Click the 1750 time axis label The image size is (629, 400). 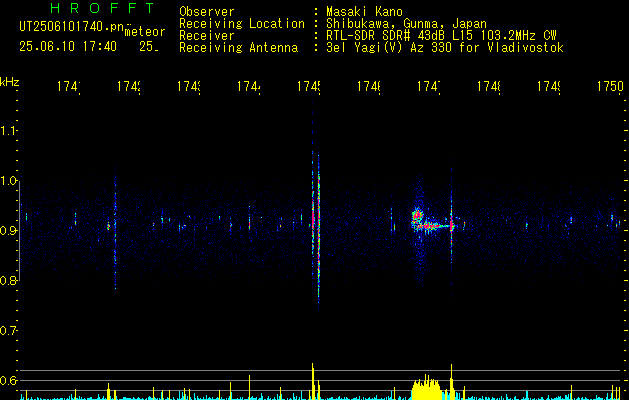610,86
